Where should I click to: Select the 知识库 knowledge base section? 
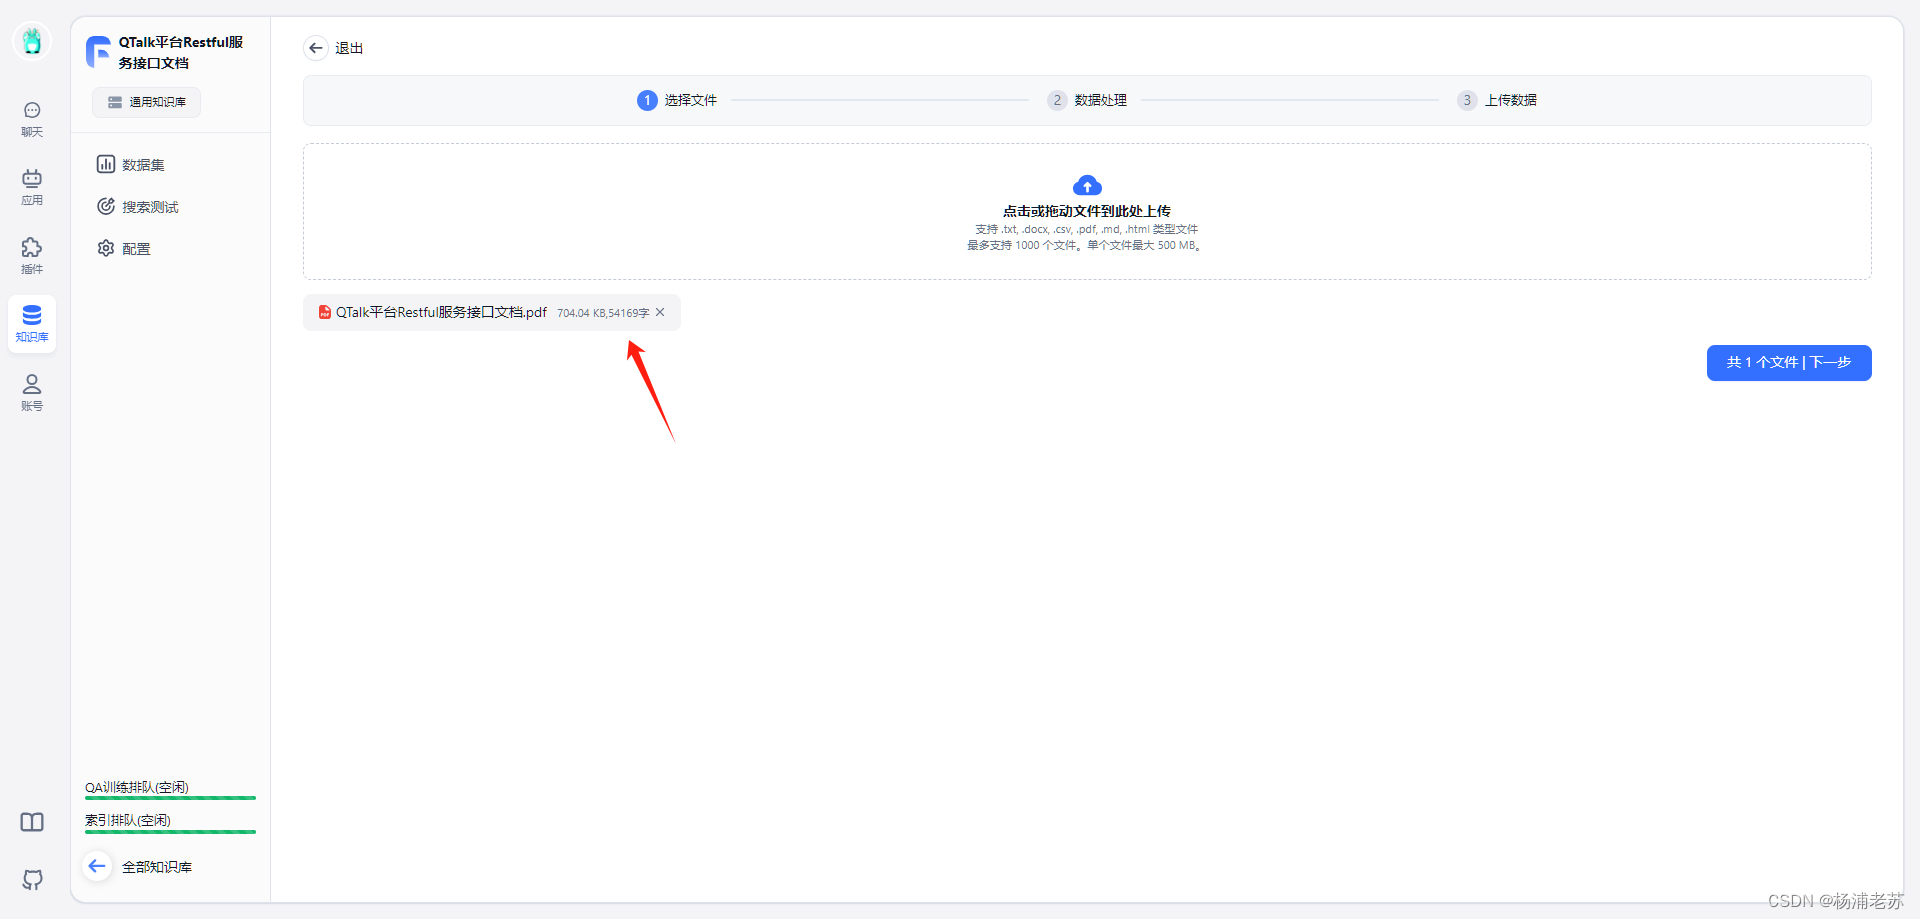coord(32,324)
